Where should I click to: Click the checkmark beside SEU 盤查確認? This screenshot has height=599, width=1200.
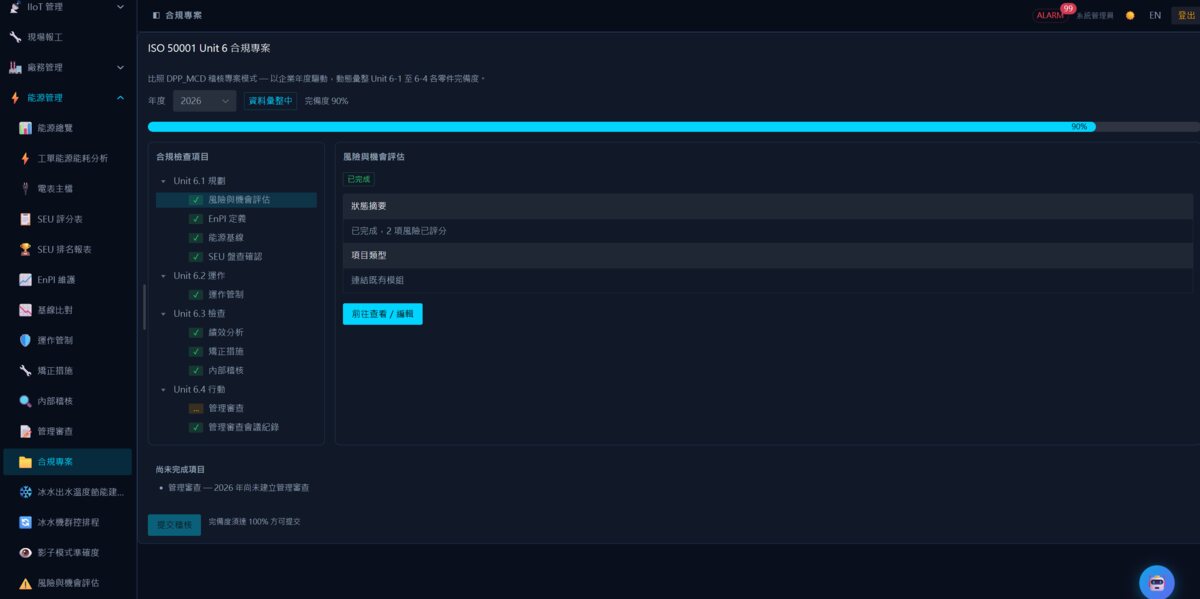click(x=196, y=257)
